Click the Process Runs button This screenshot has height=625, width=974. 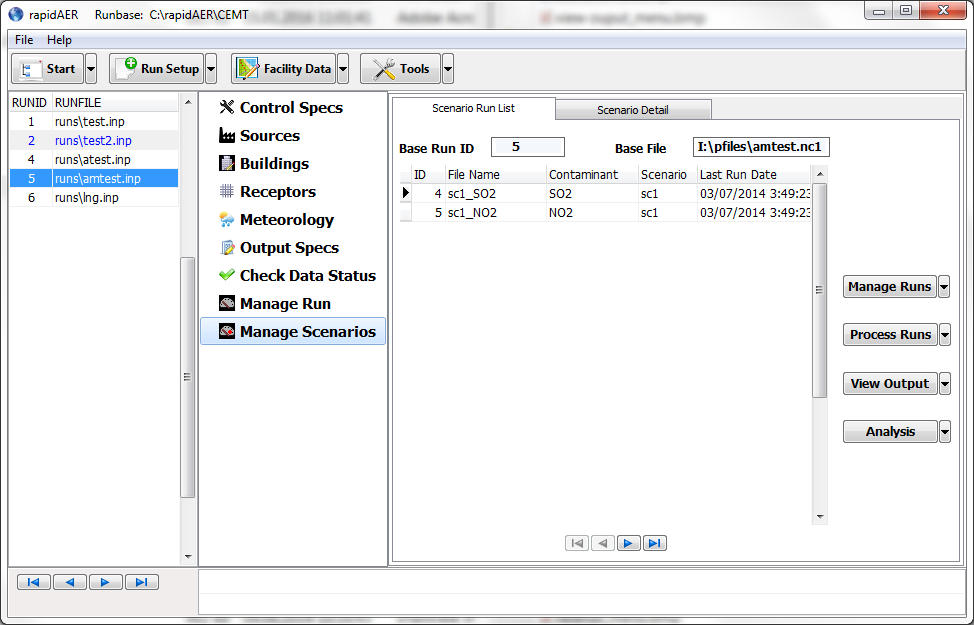tap(889, 335)
